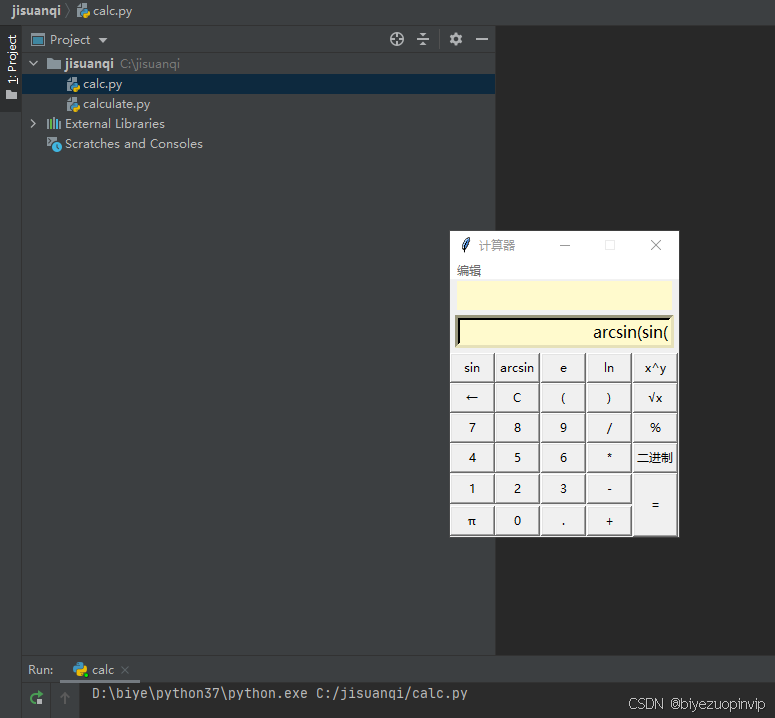
Task: Click the 2 digit button
Action: (x=517, y=489)
